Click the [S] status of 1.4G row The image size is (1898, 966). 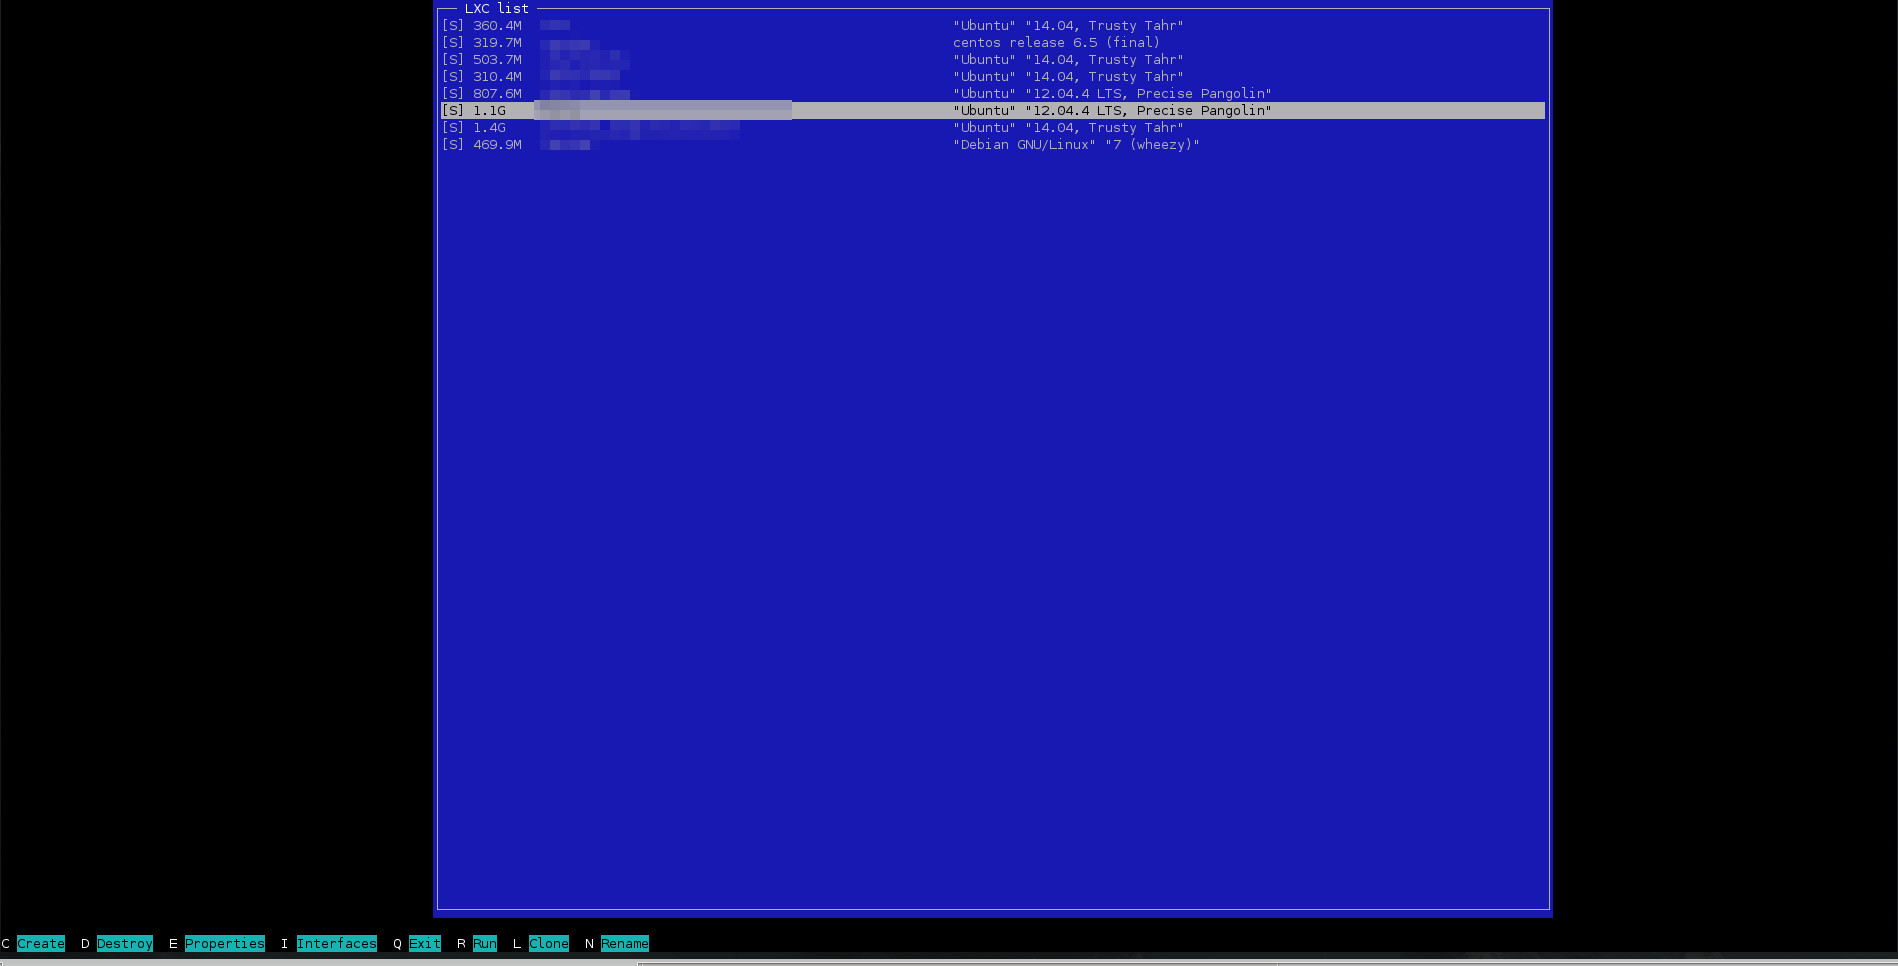tap(453, 128)
